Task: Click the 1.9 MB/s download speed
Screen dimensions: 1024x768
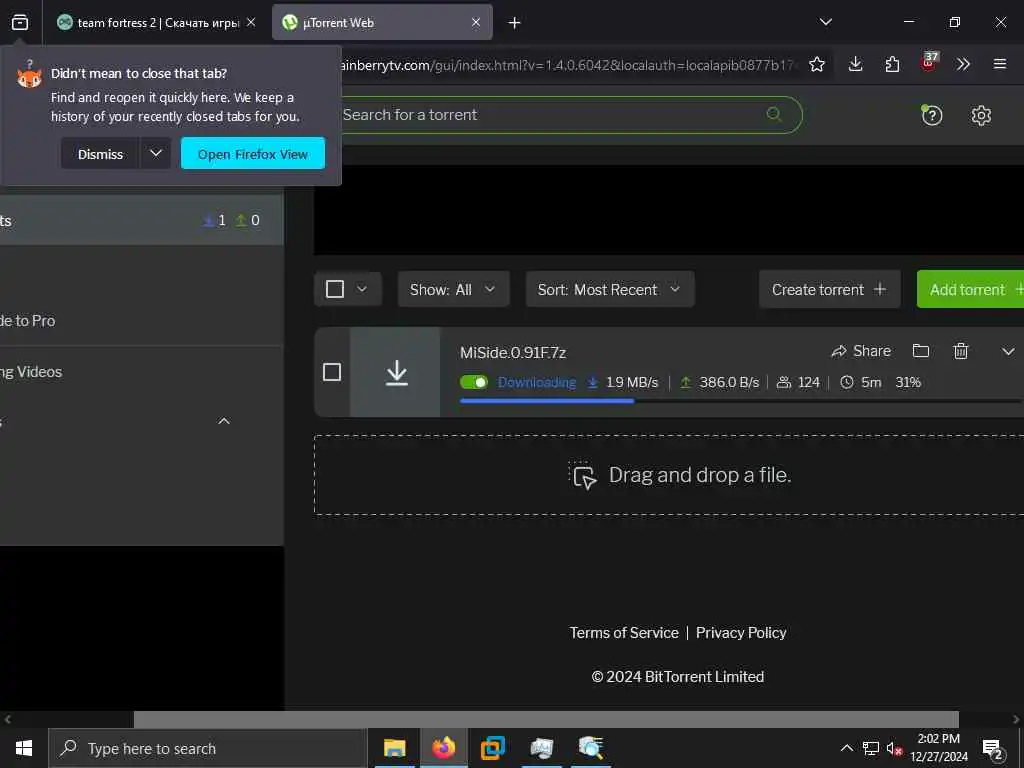Action: 623,383
